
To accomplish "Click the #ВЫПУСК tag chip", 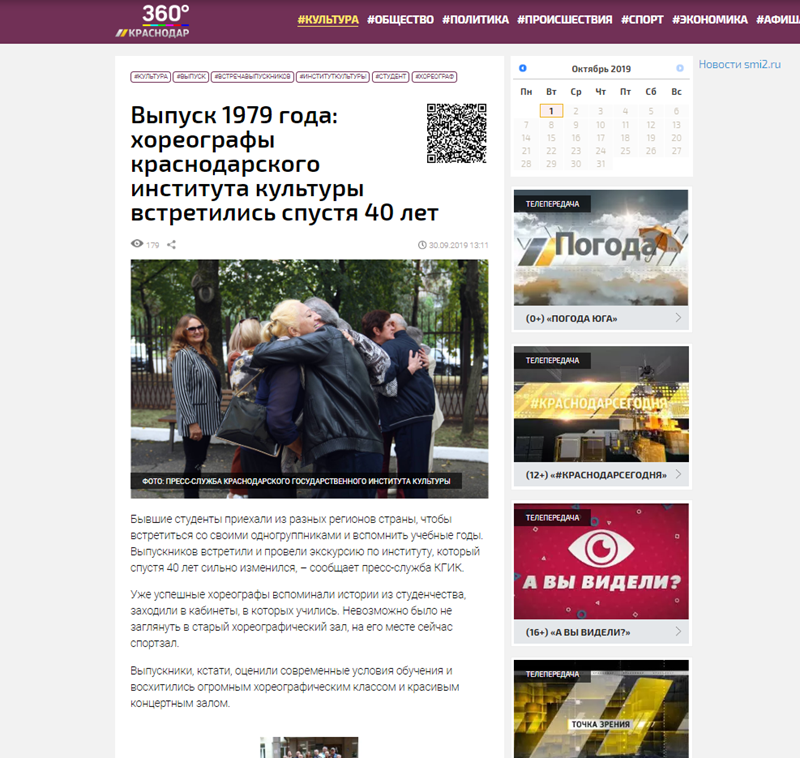I will click(x=191, y=77).
